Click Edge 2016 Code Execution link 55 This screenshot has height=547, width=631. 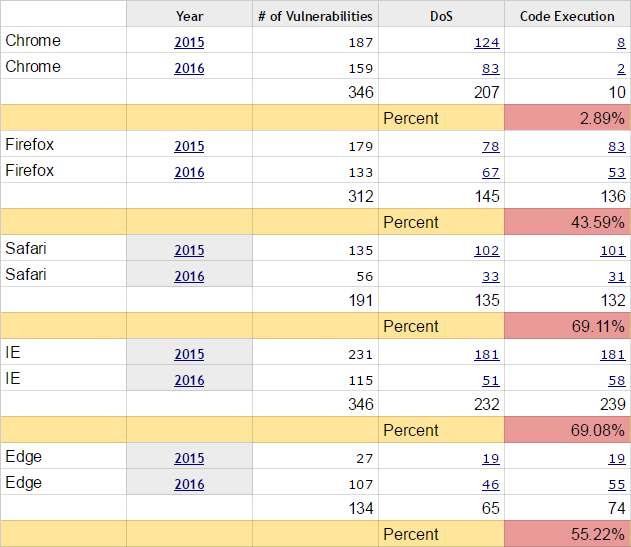[x=617, y=484]
